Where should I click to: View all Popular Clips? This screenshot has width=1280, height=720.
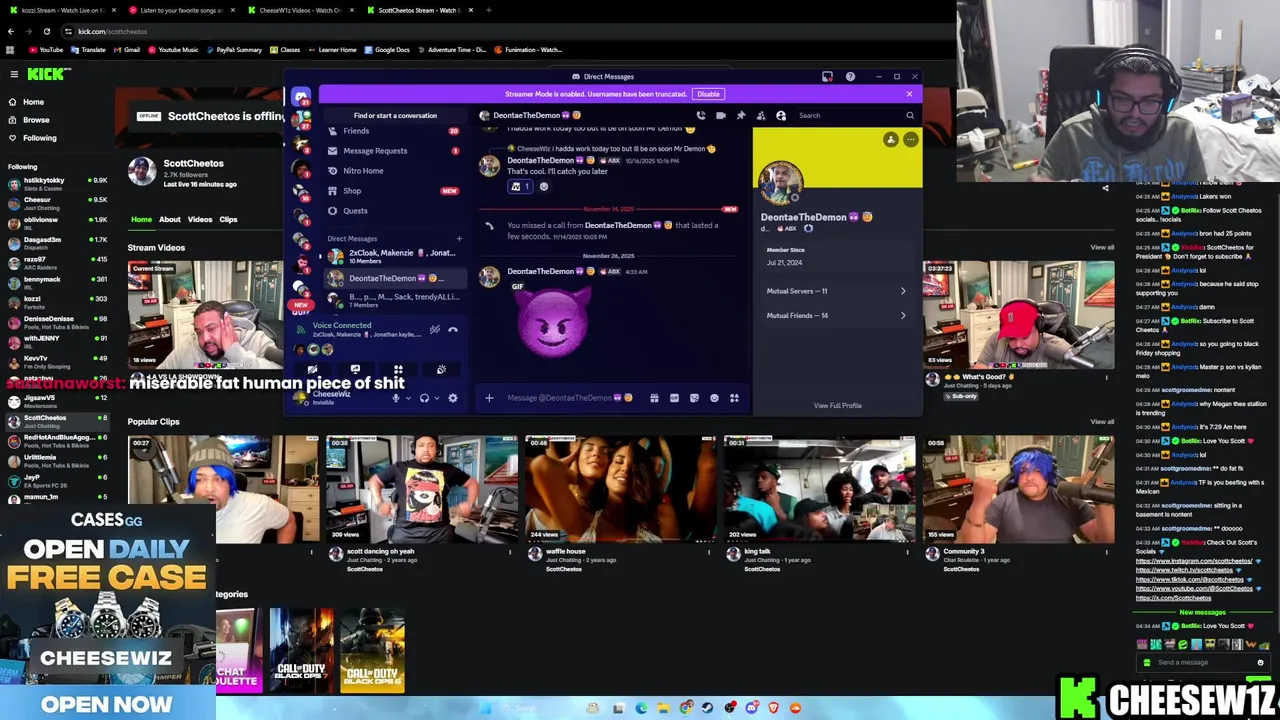[1102, 421]
